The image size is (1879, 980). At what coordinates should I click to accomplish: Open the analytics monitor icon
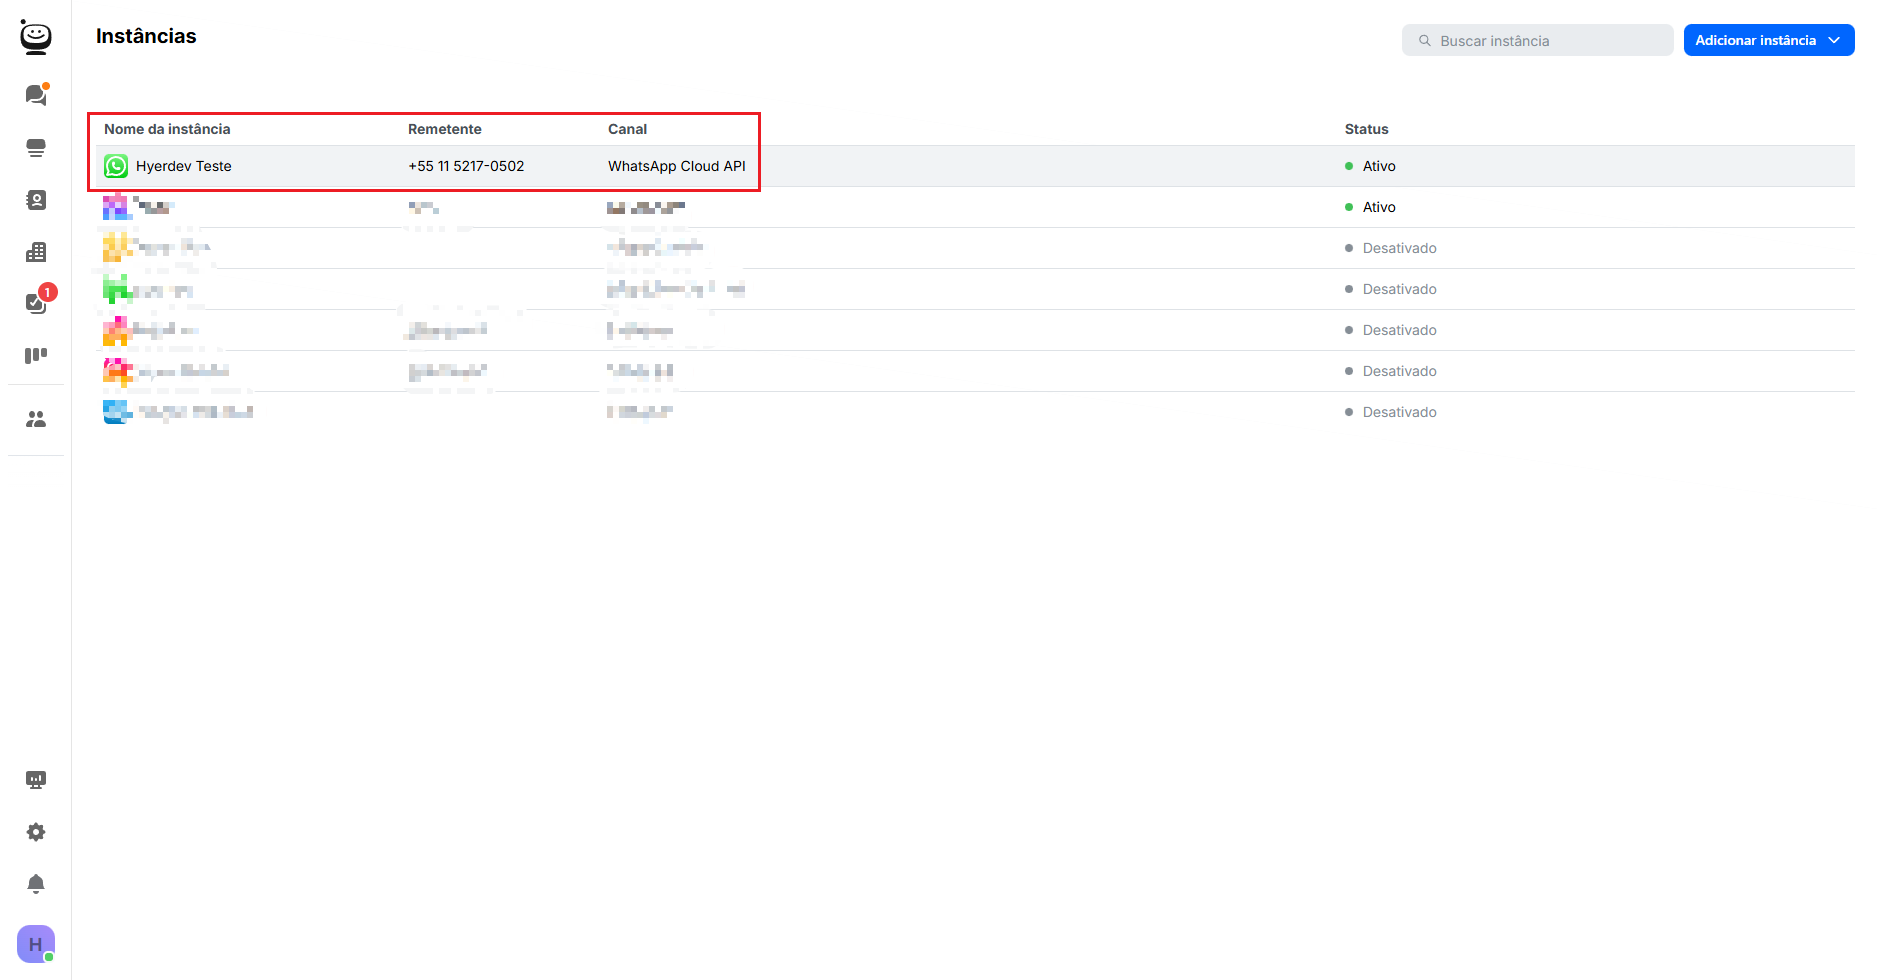(x=36, y=780)
